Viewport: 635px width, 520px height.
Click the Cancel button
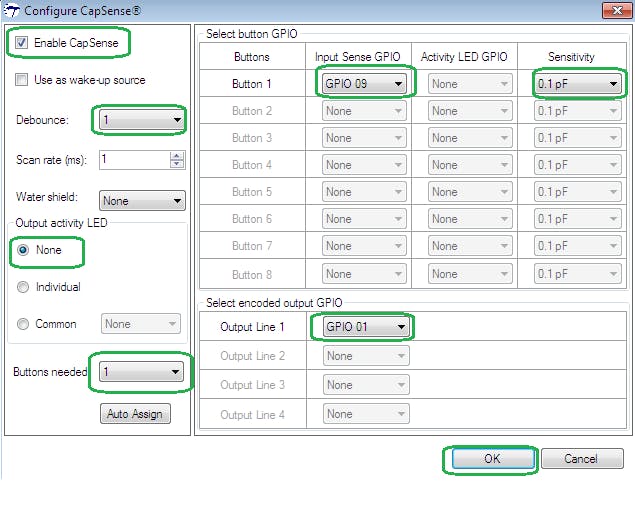(x=582, y=458)
